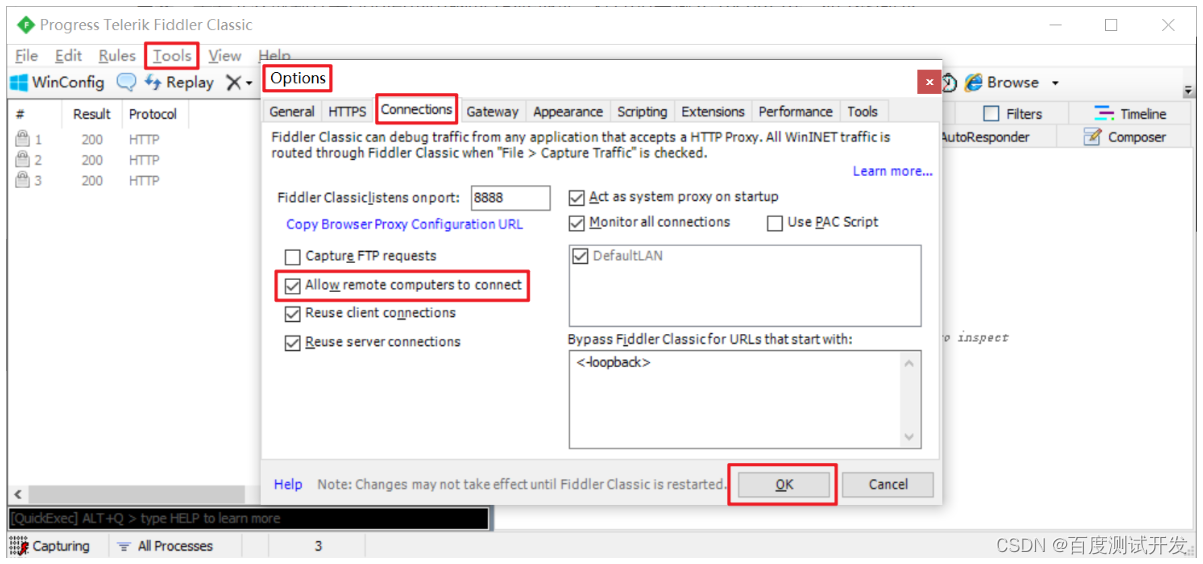This screenshot has width=1203, height=564.
Task: Toggle Reuse client connections checkbox
Action: click(293, 313)
